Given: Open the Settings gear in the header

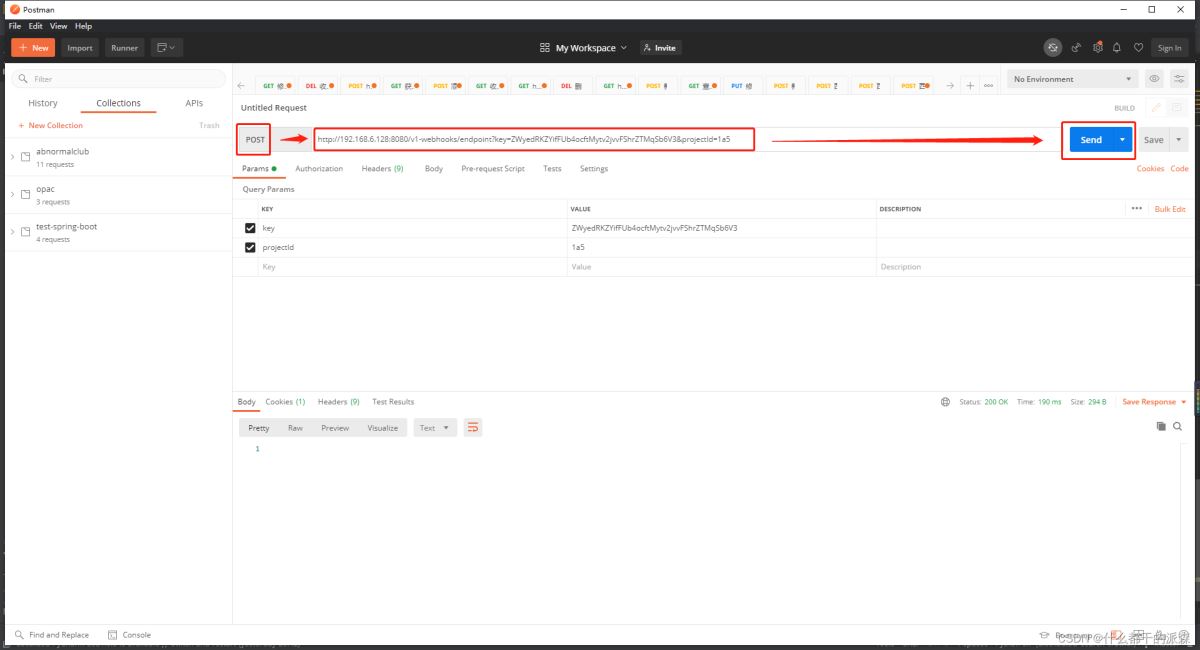Looking at the screenshot, I should tap(1097, 47).
